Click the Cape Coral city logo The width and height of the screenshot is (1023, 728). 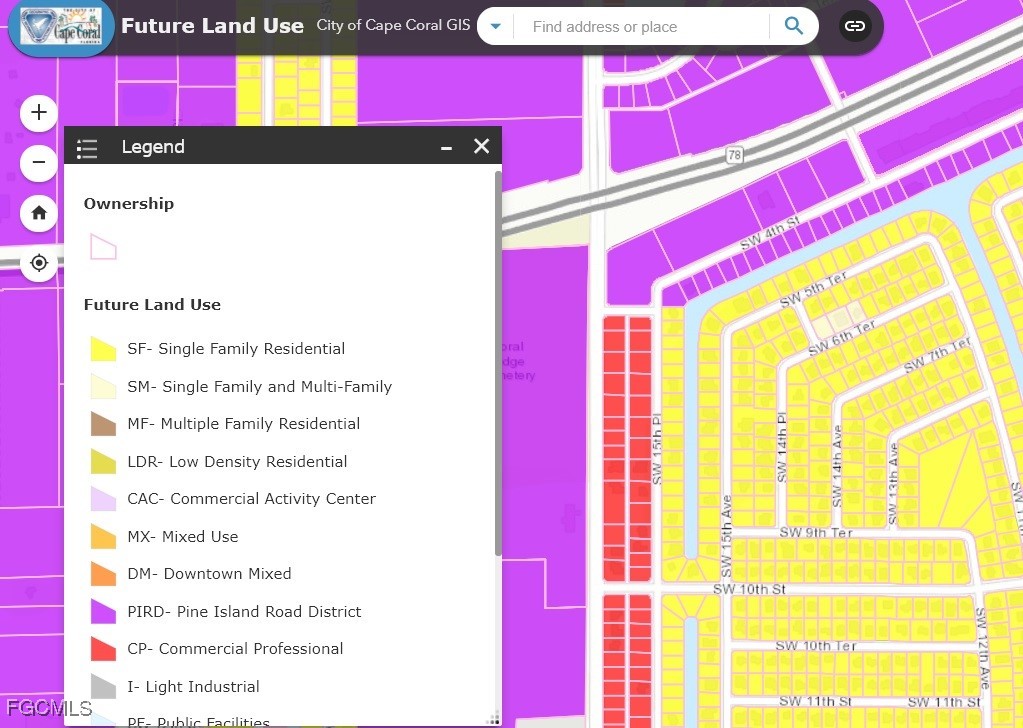[60, 28]
